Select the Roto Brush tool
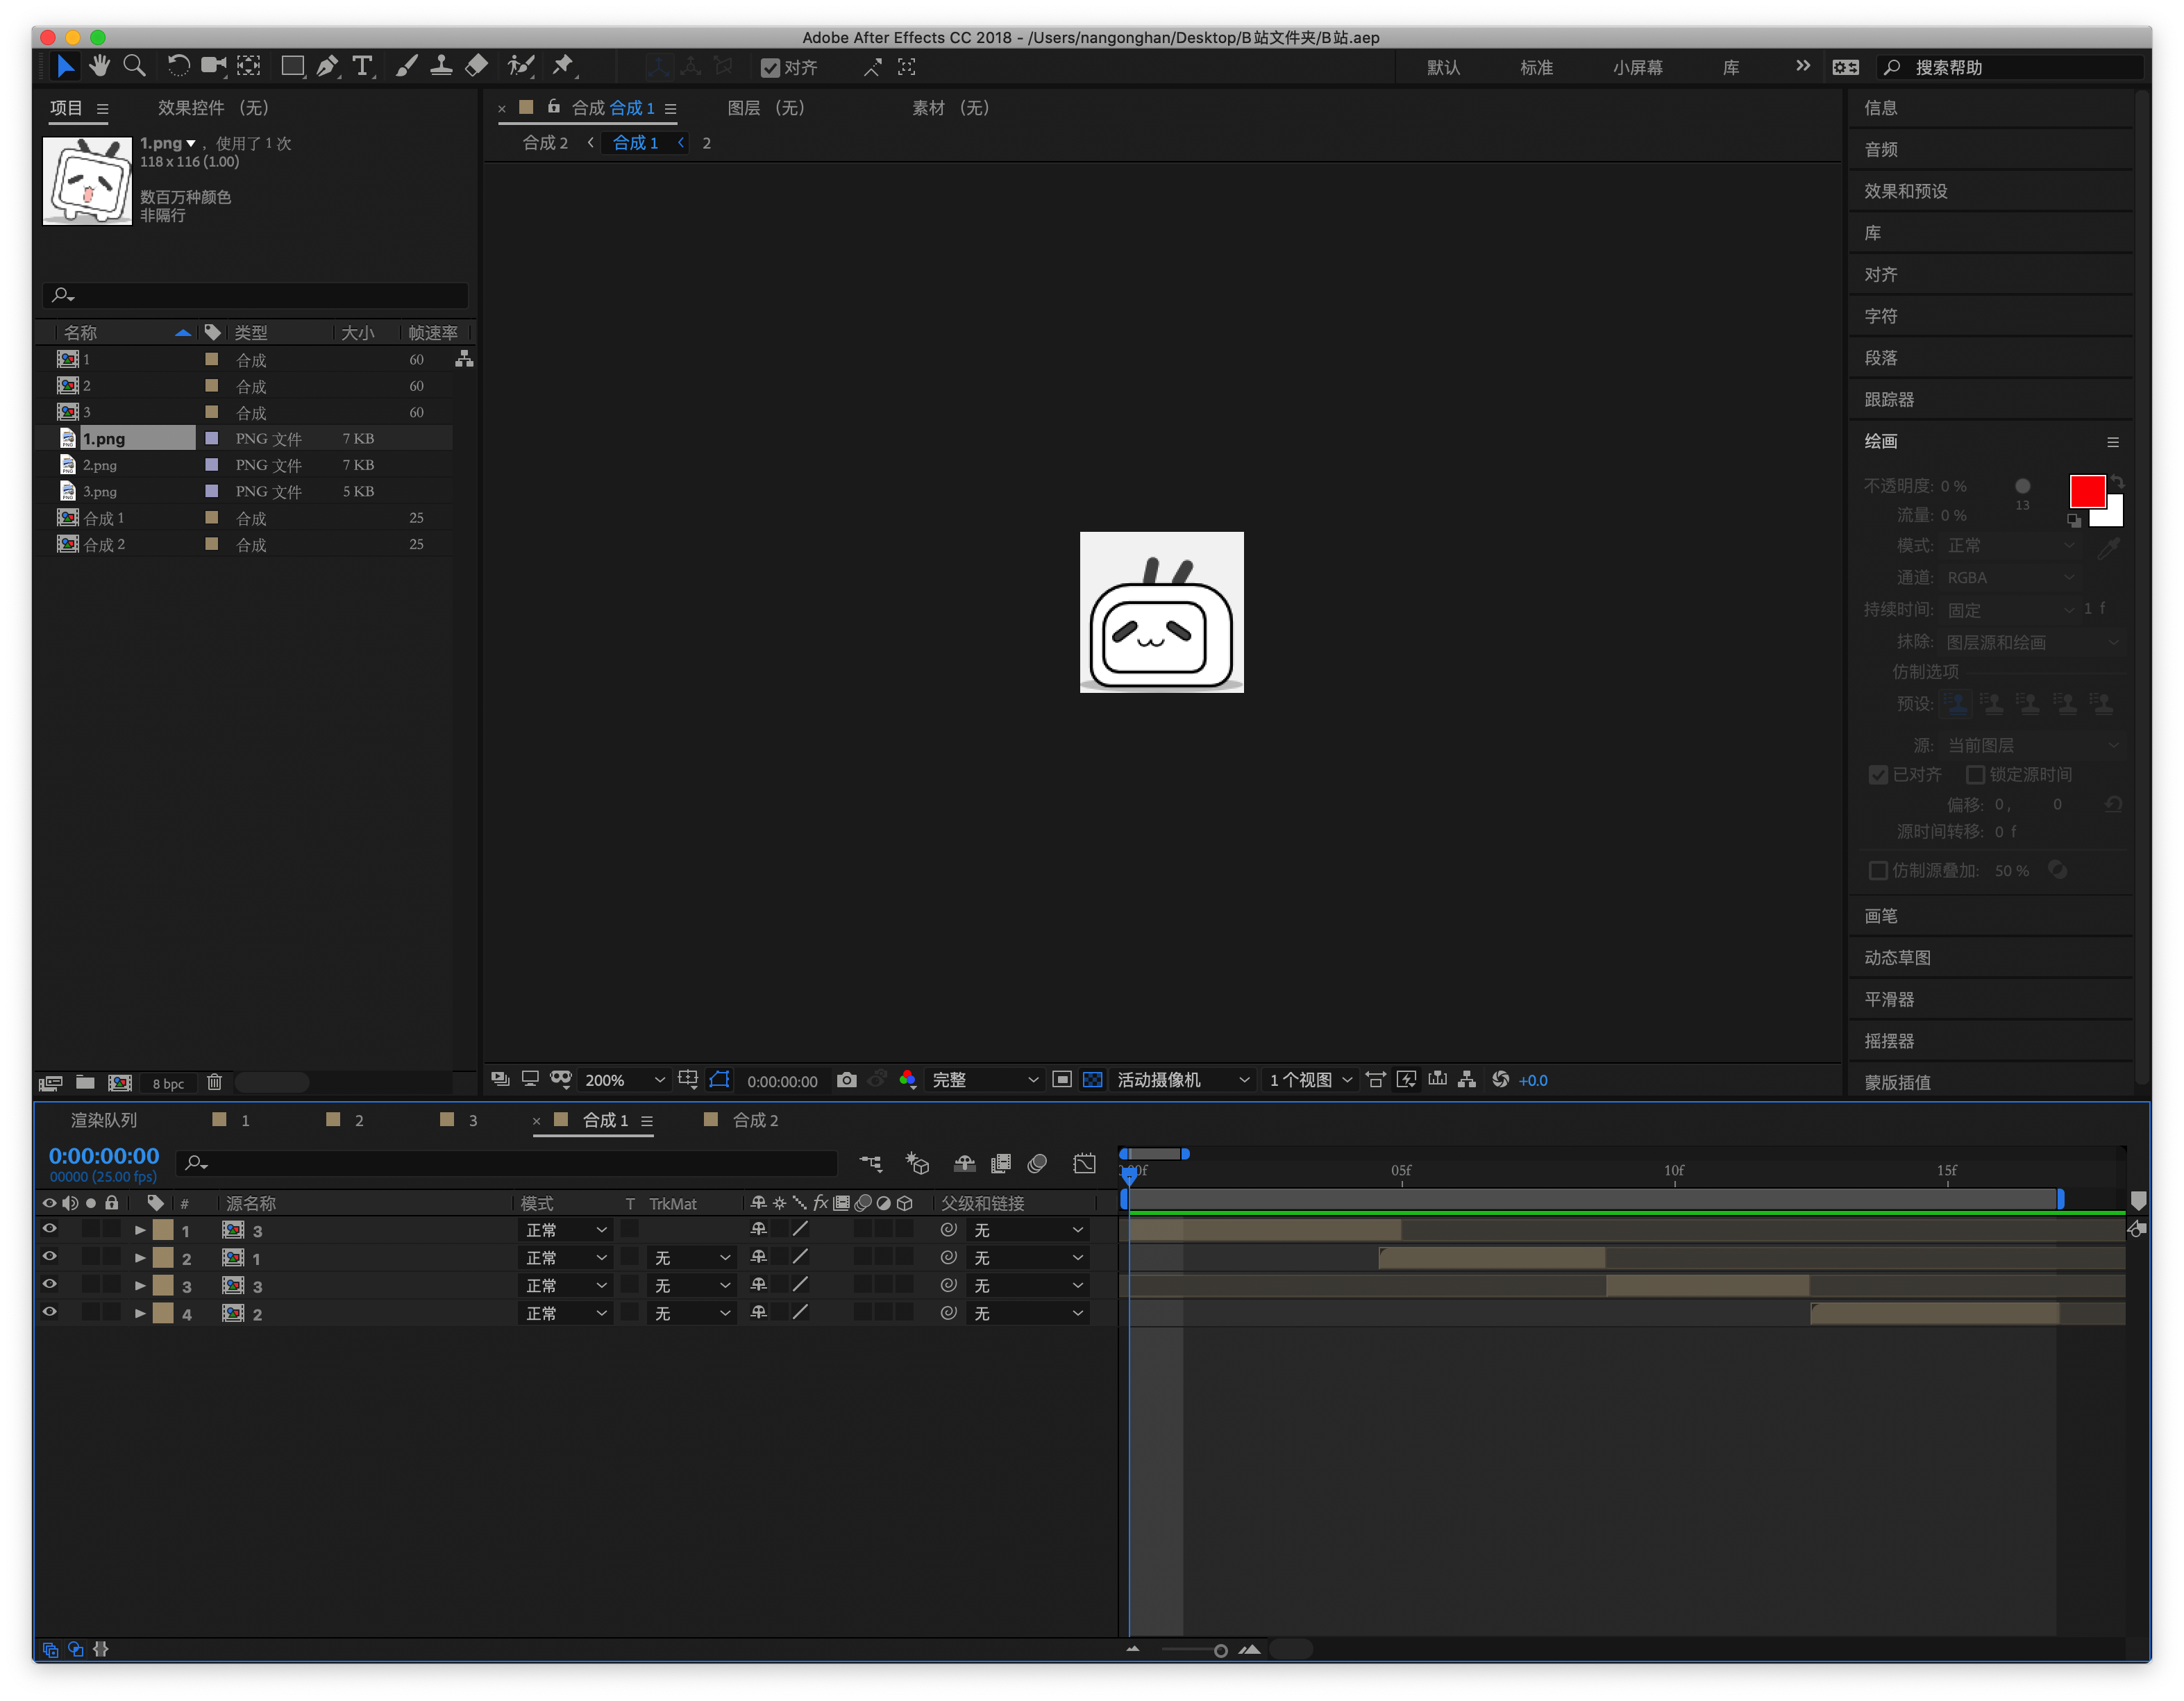 point(520,66)
